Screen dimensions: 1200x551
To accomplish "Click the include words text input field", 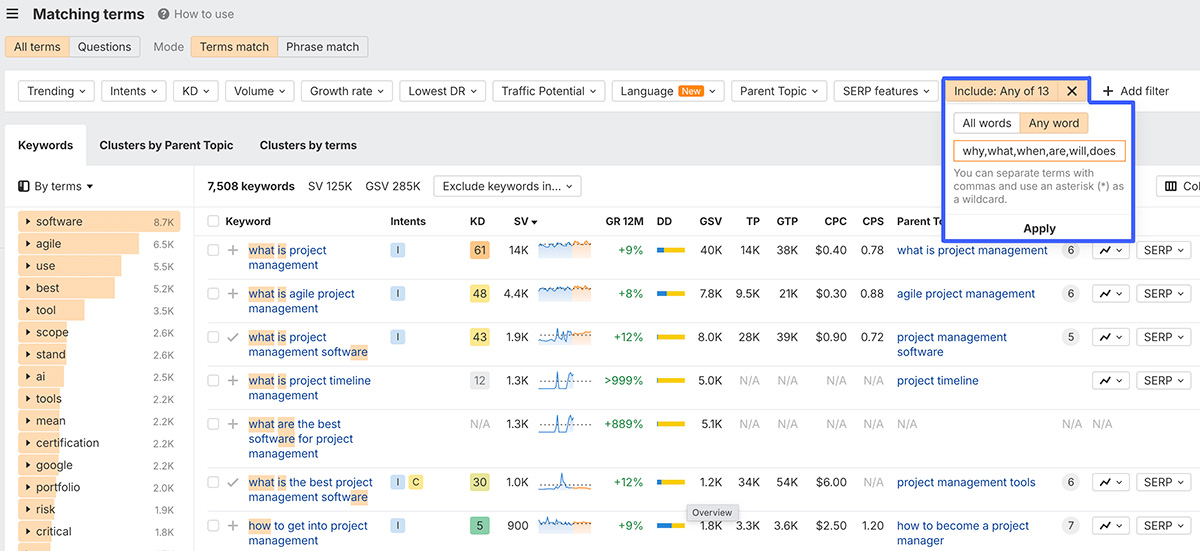I will tap(1039, 151).
